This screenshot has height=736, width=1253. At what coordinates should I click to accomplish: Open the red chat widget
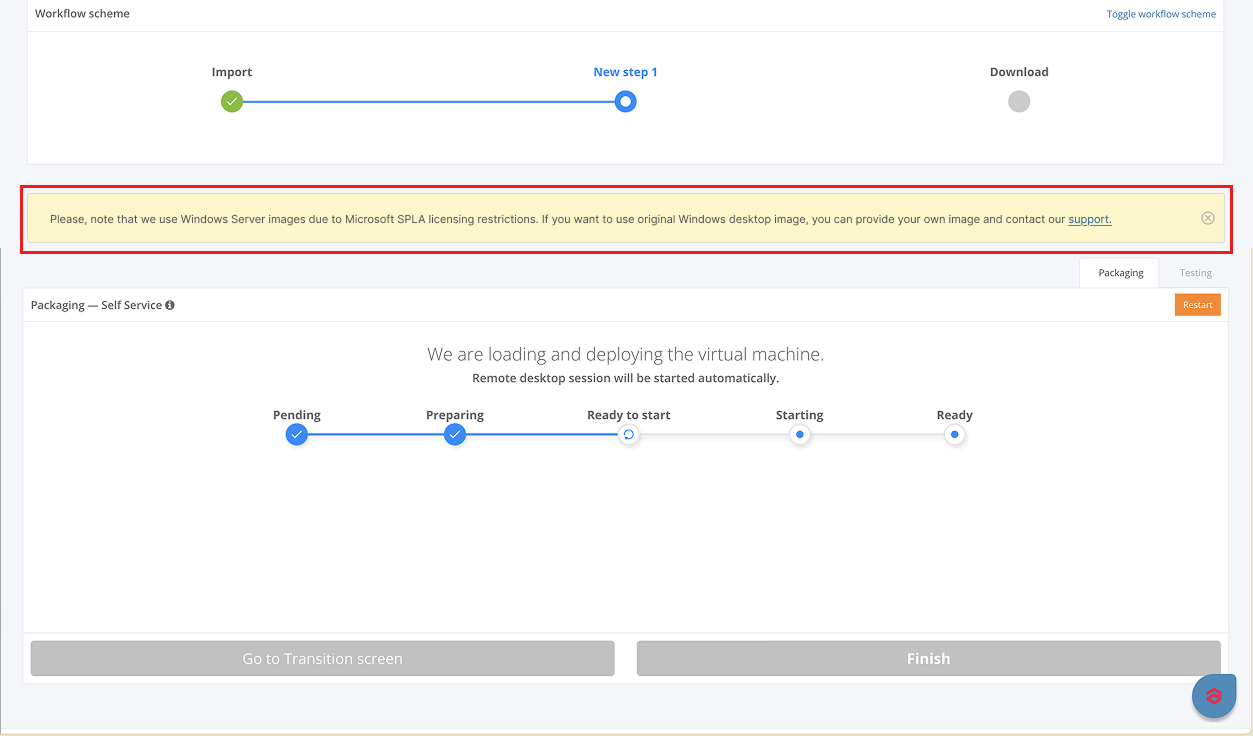click(x=1214, y=696)
